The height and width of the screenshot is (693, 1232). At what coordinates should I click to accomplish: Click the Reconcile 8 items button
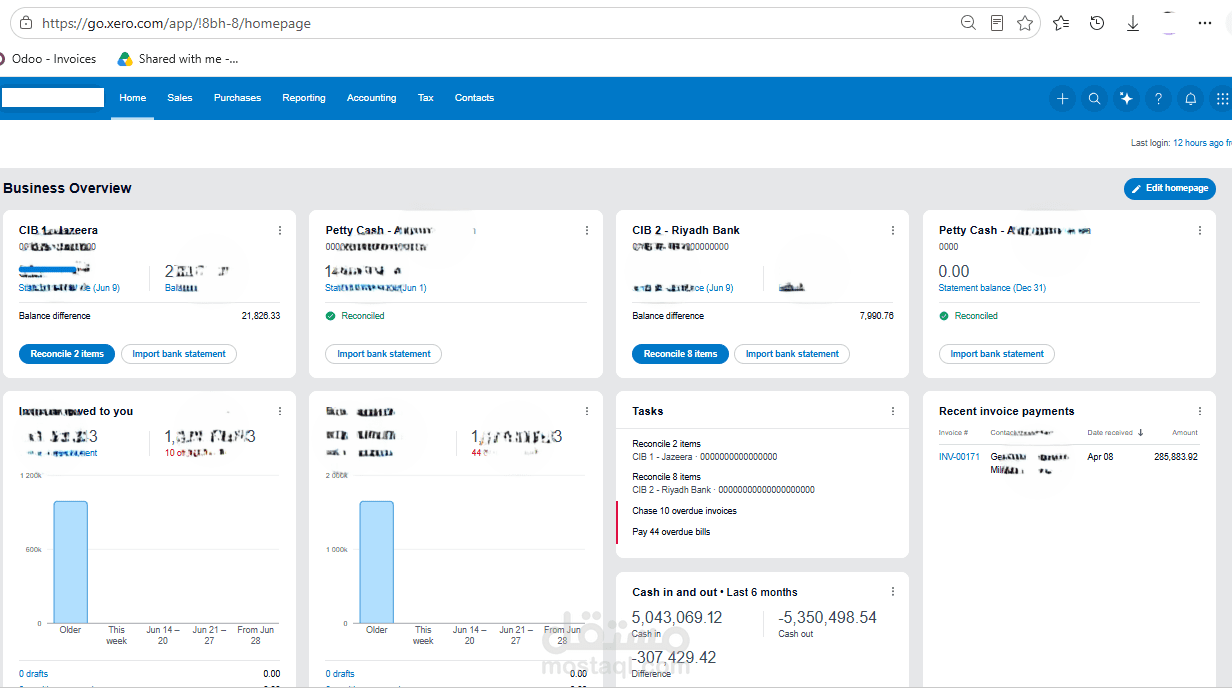pos(680,354)
